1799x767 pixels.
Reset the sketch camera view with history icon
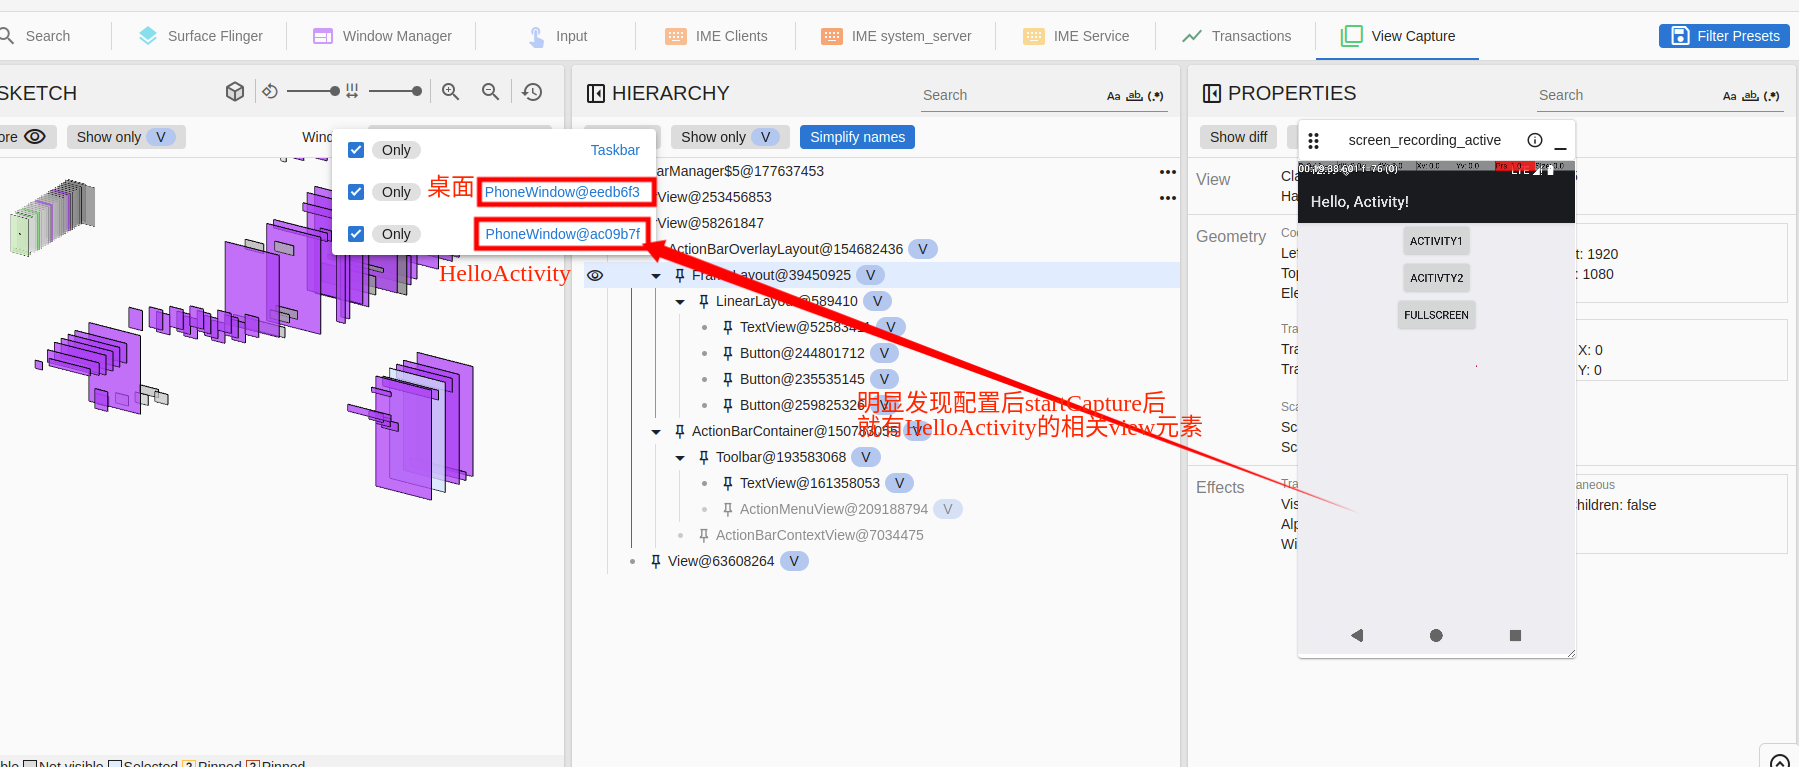tap(533, 92)
